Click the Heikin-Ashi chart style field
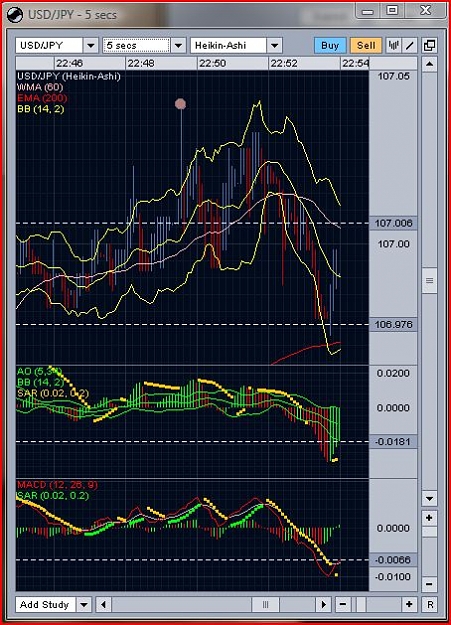Screen dimensions: 451x625 click(228, 45)
